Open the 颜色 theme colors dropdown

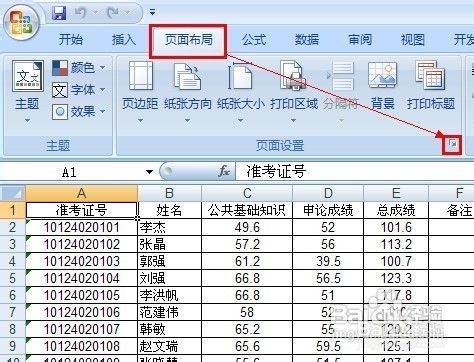click(79, 68)
